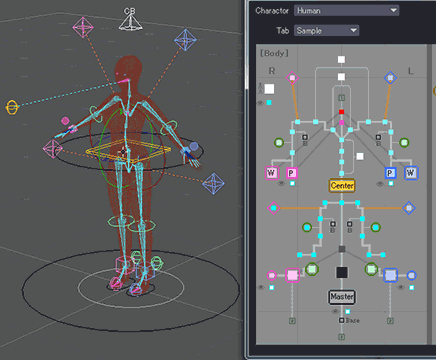The width and height of the screenshot is (436, 360).
Task: Pick the upper pink diamond arm pole control
Action: (292, 78)
